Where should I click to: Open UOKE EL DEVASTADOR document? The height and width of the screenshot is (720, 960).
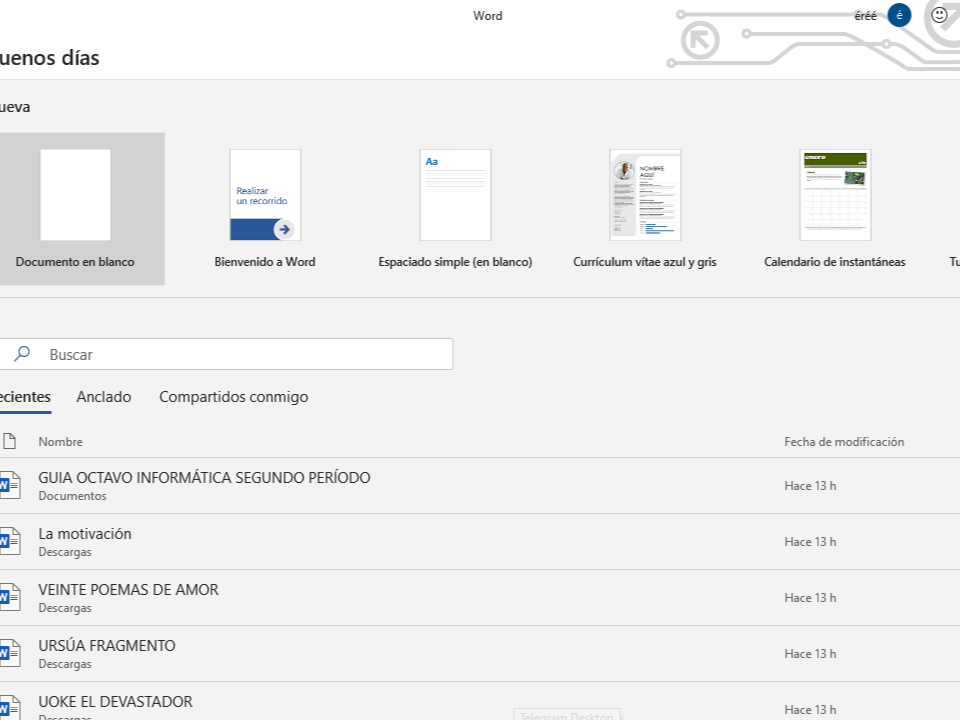pos(116,702)
